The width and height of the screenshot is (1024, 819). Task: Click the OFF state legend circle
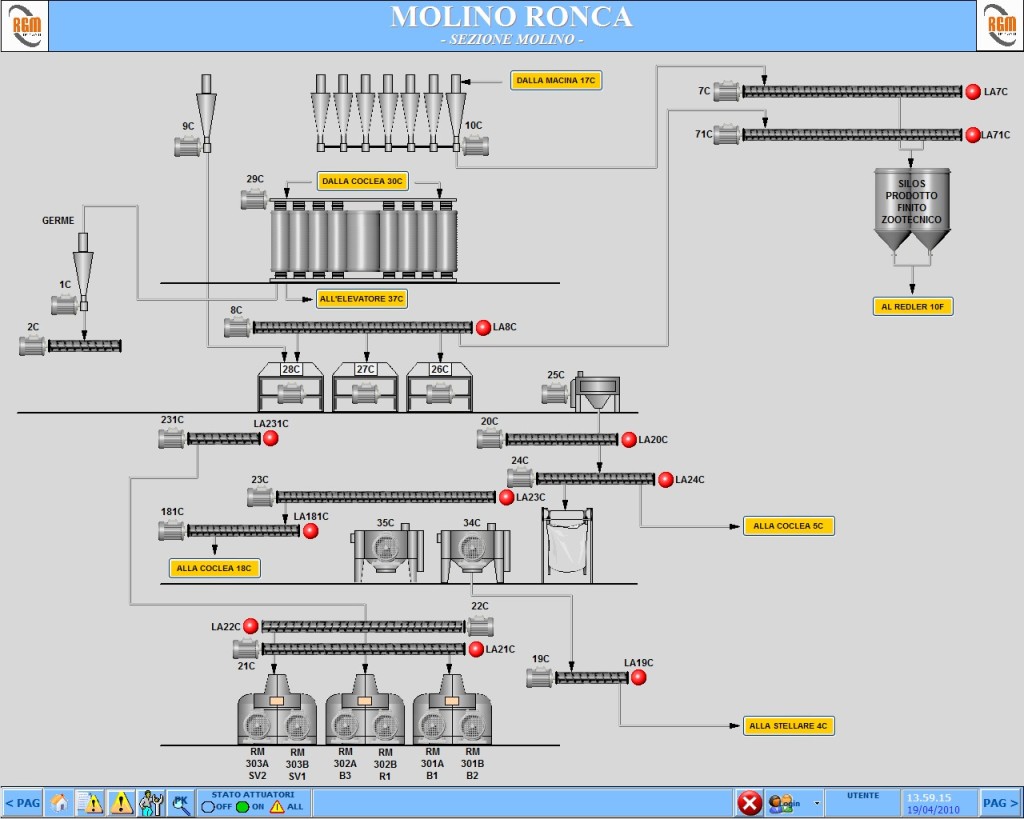[x=208, y=807]
